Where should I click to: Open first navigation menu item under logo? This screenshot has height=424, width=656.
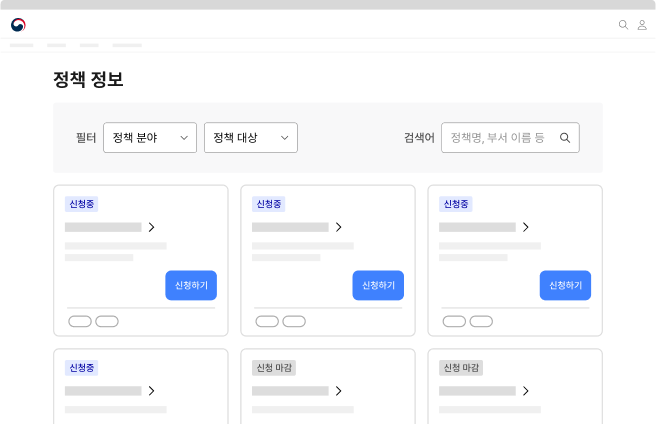pos(21,45)
